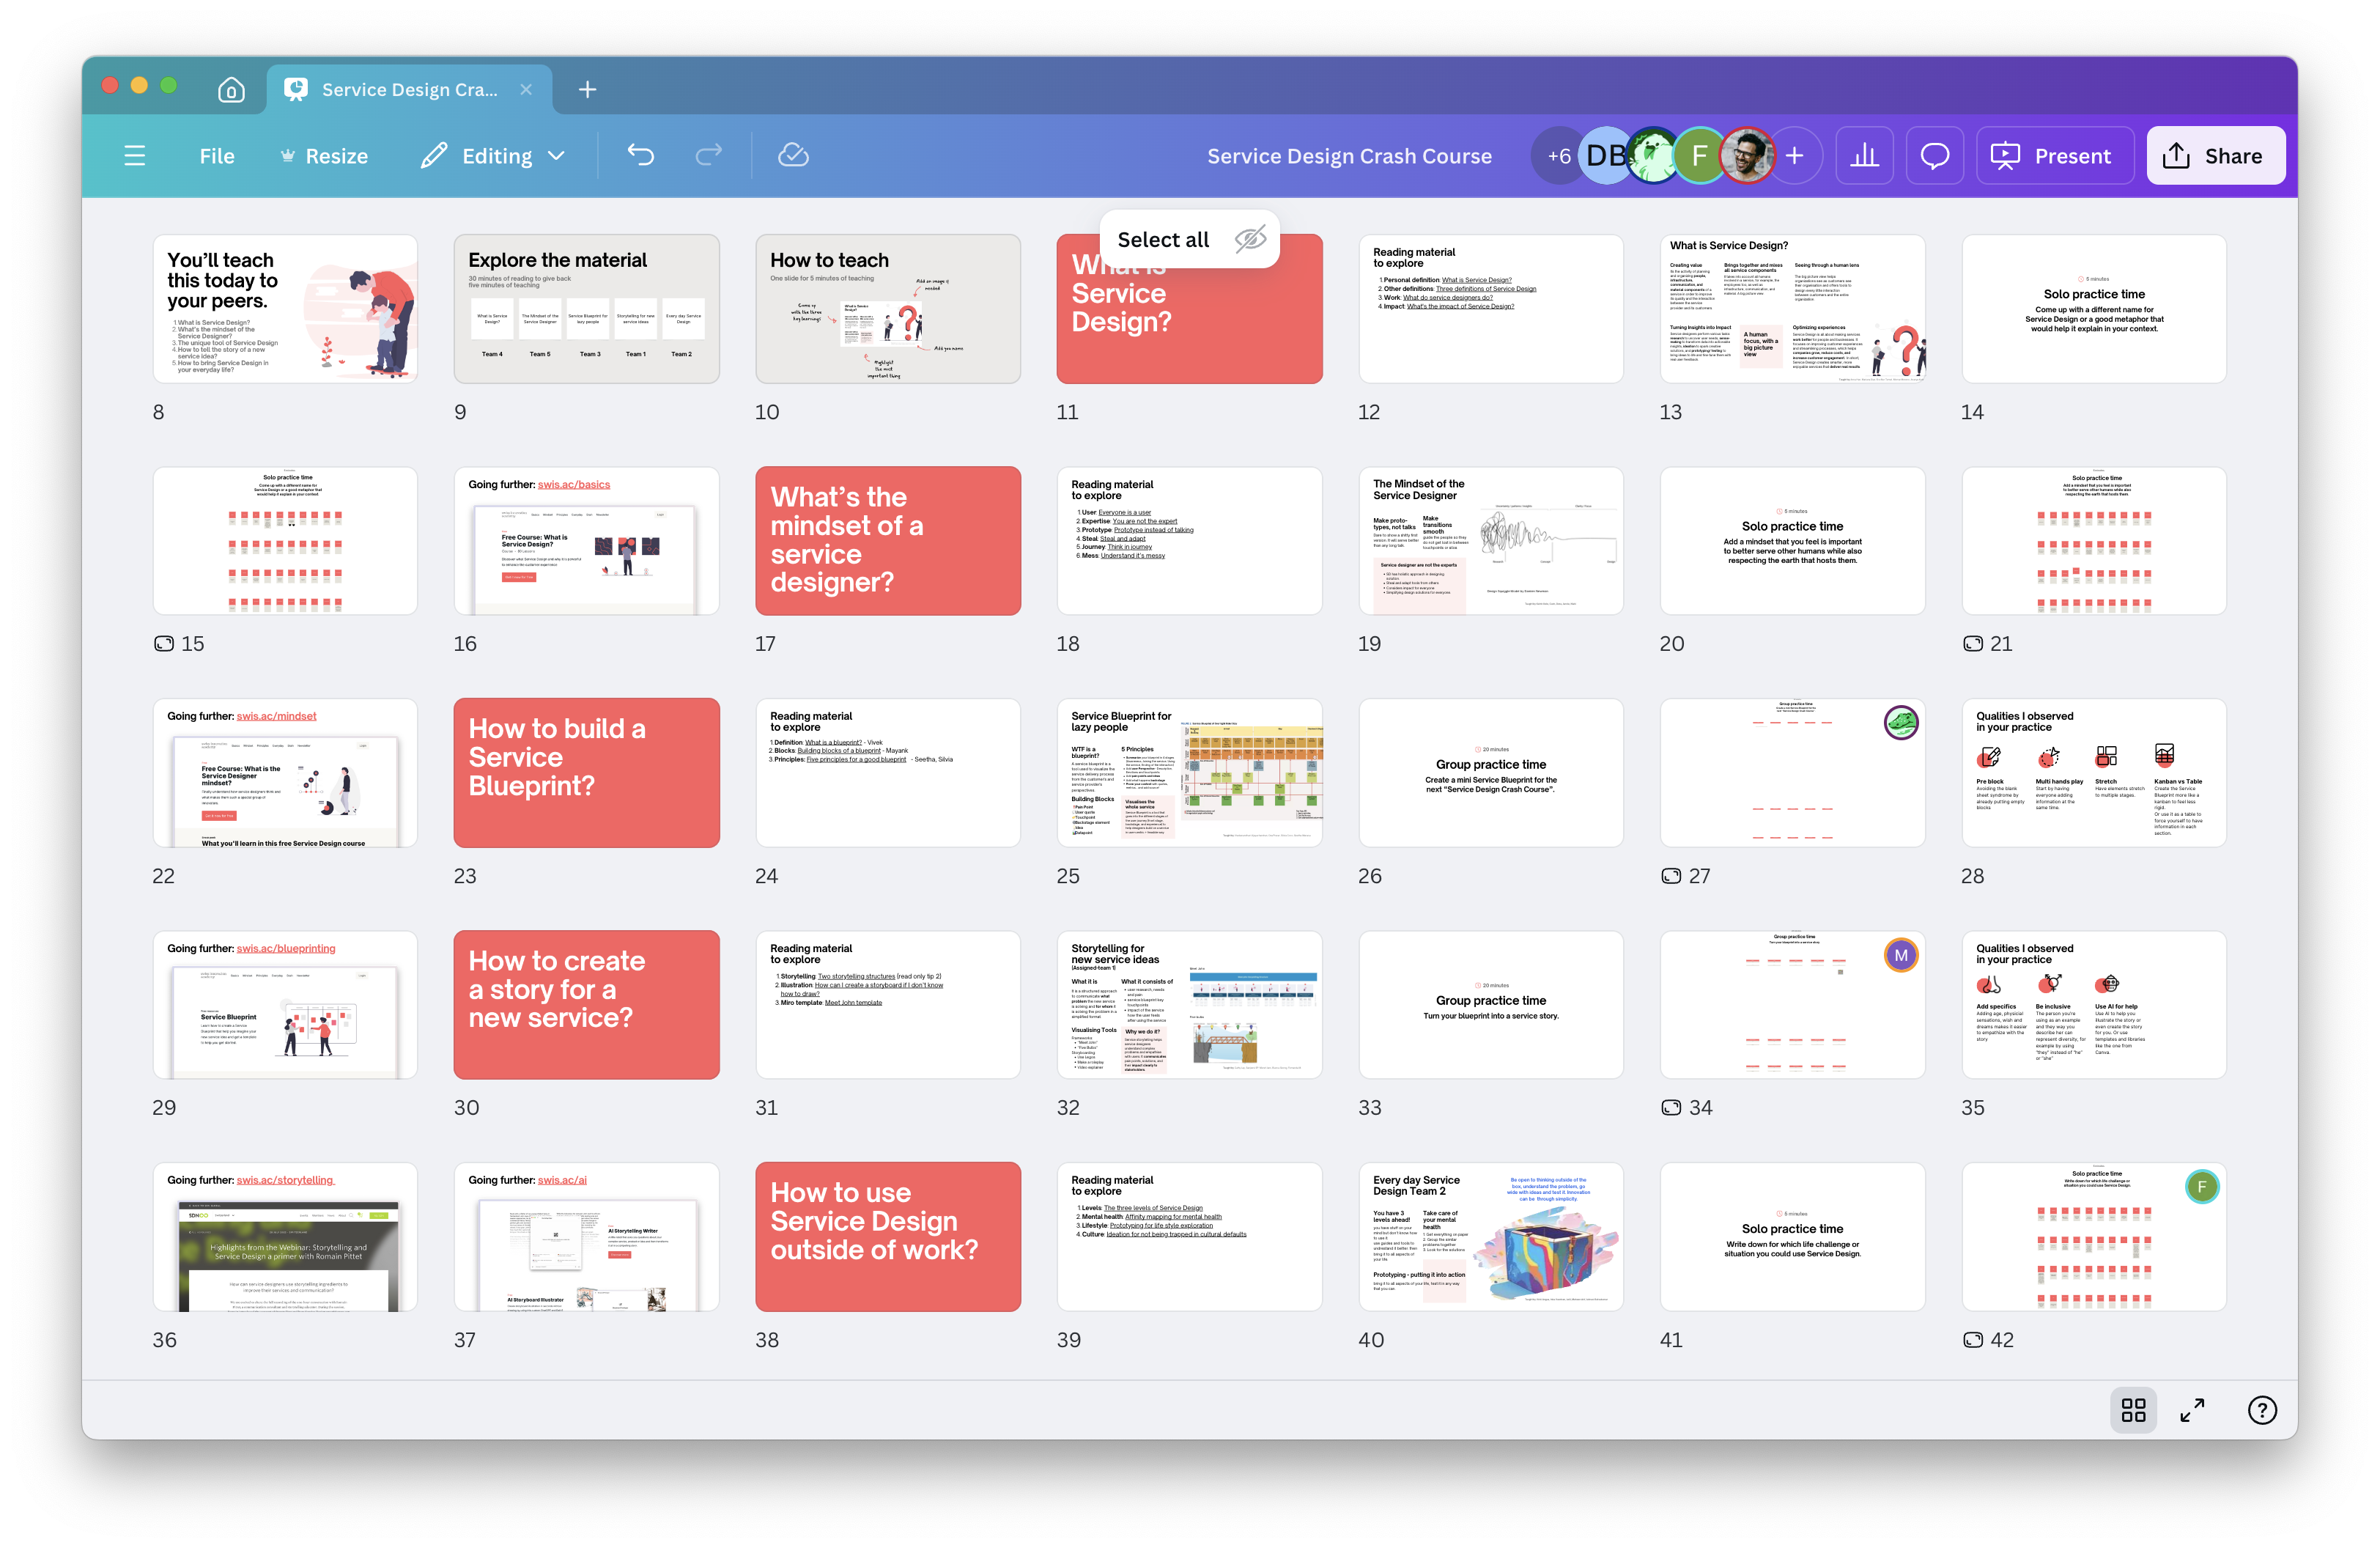Open a new tab with plus
2380x1548 pixels.
coord(588,90)
